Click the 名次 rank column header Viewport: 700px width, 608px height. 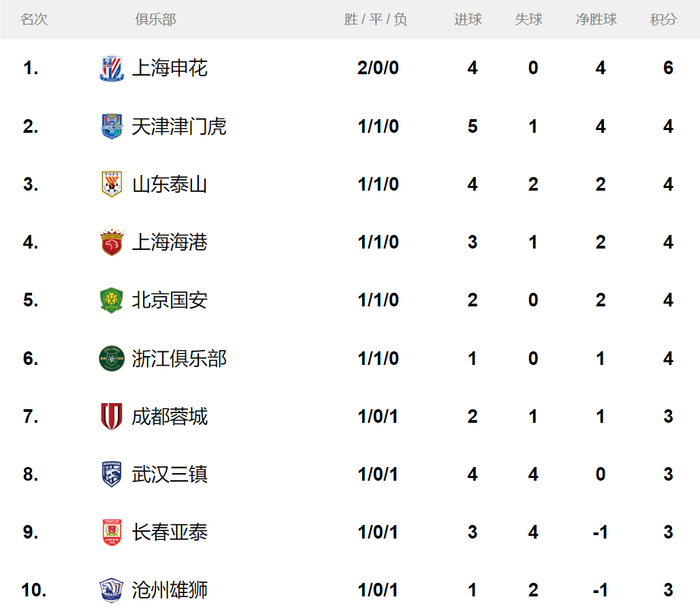tap(34, 20)
